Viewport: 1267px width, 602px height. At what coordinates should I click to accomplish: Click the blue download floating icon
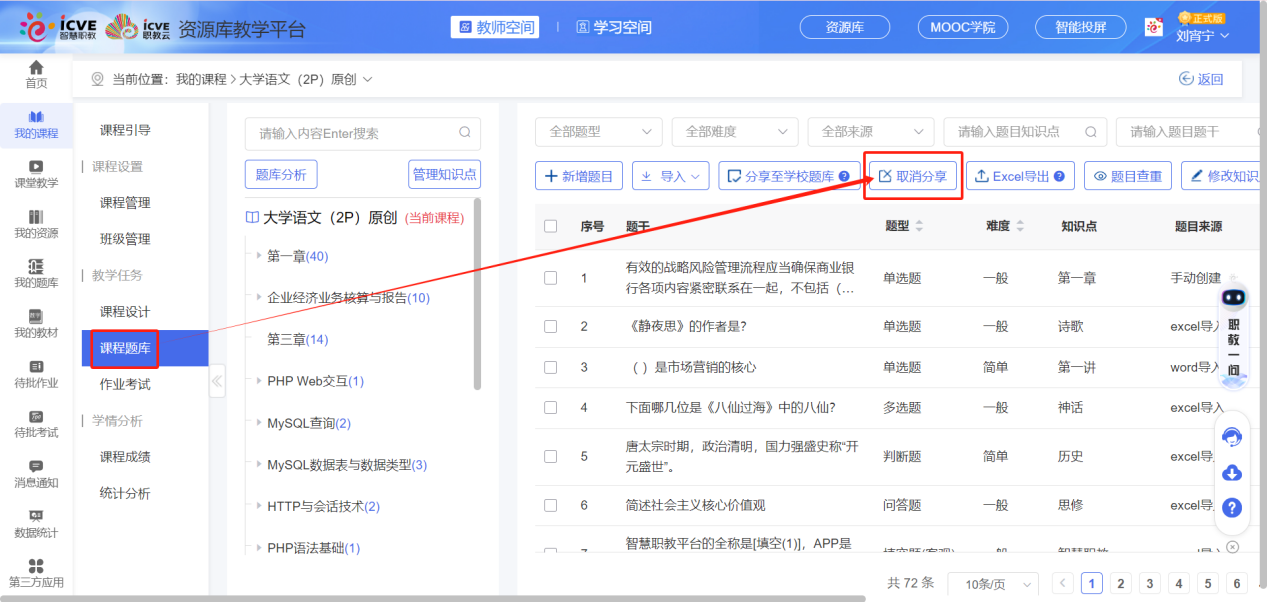1232,473
